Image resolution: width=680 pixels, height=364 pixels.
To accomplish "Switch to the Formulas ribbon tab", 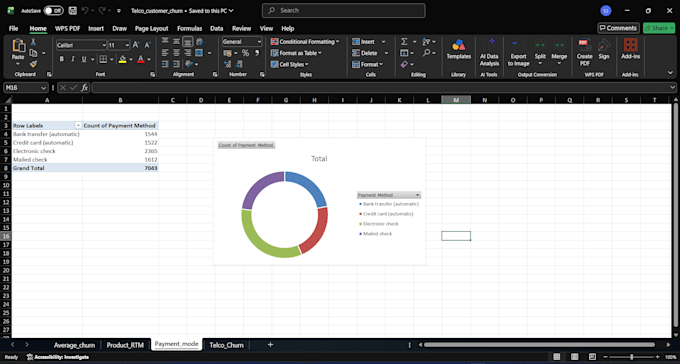I will 190,29.
